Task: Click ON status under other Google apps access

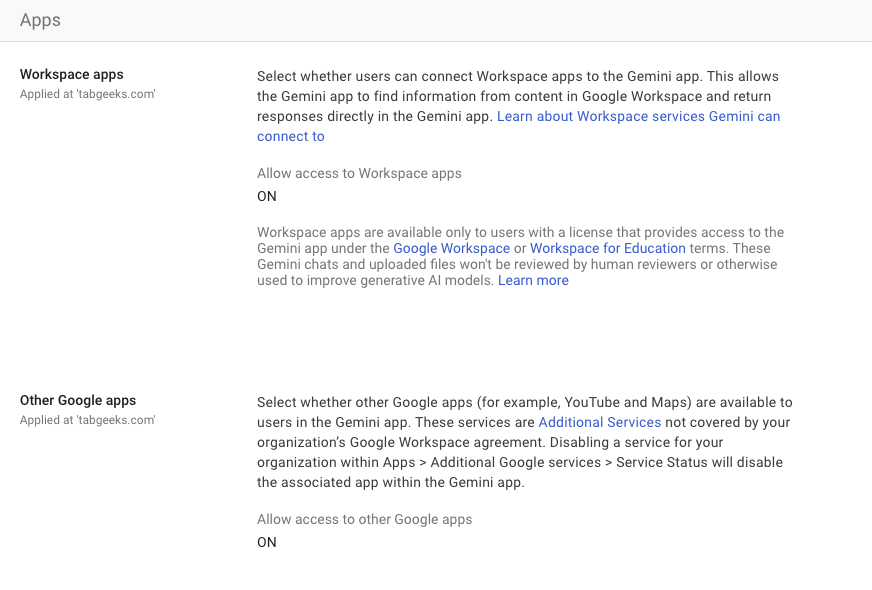Action: (x=266, y=542)
